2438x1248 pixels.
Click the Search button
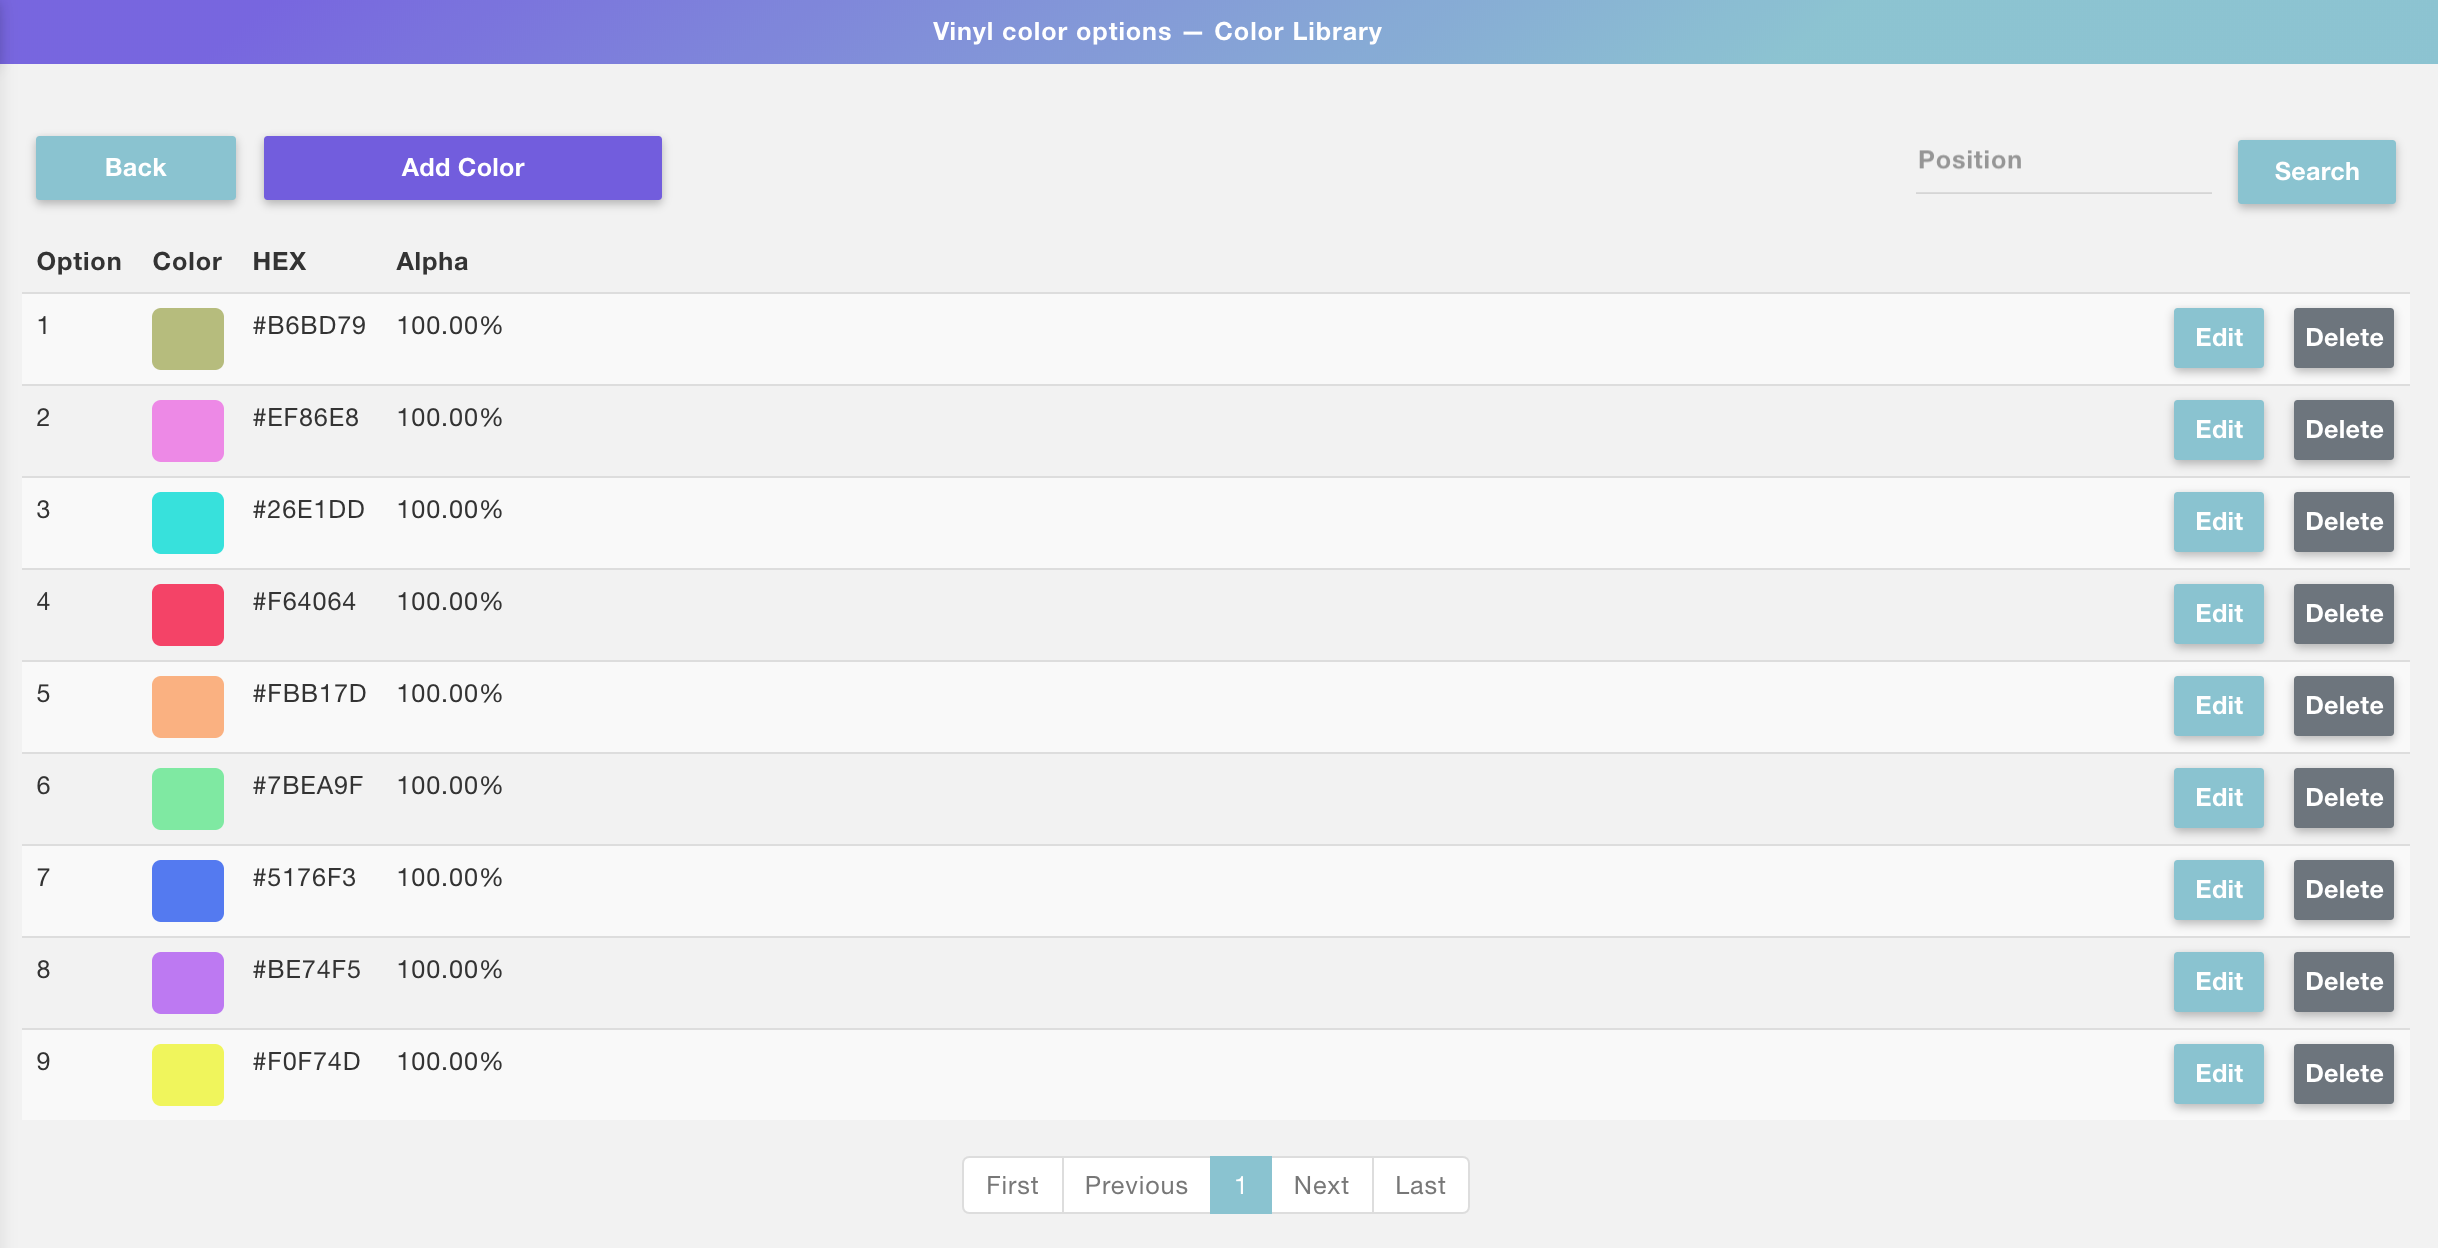(x=2316, y=172)
